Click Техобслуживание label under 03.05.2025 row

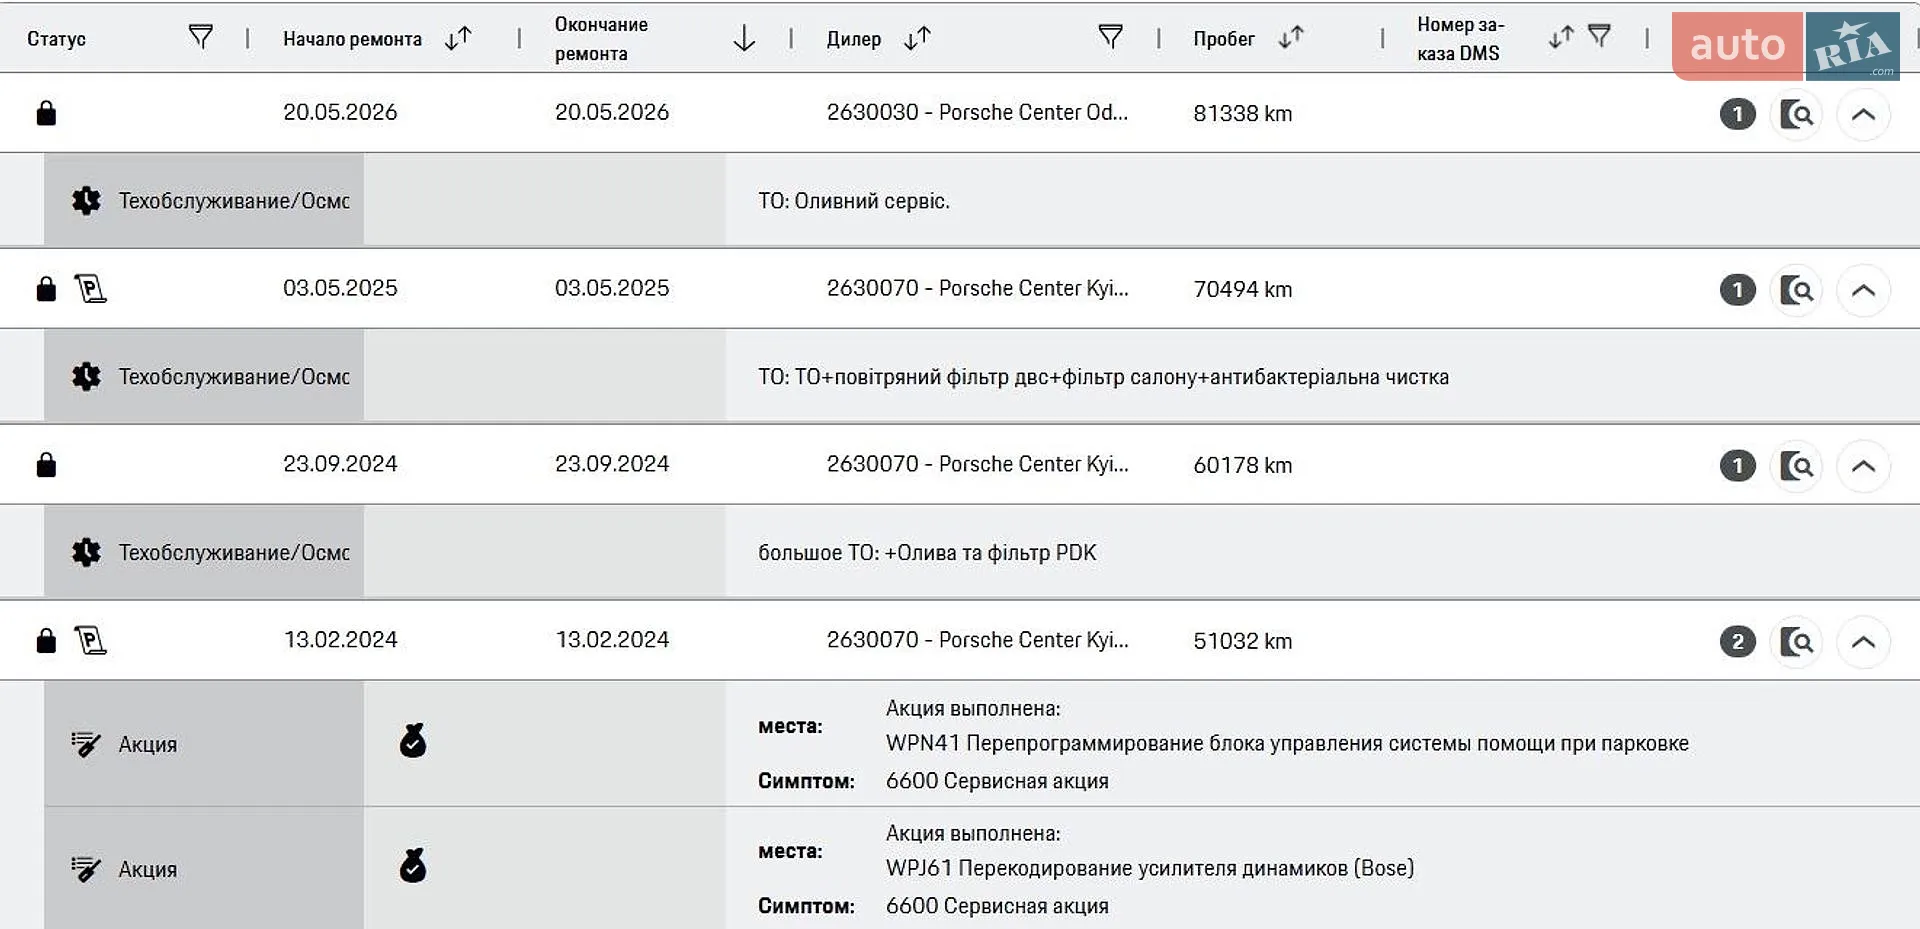tap(234, 377)
